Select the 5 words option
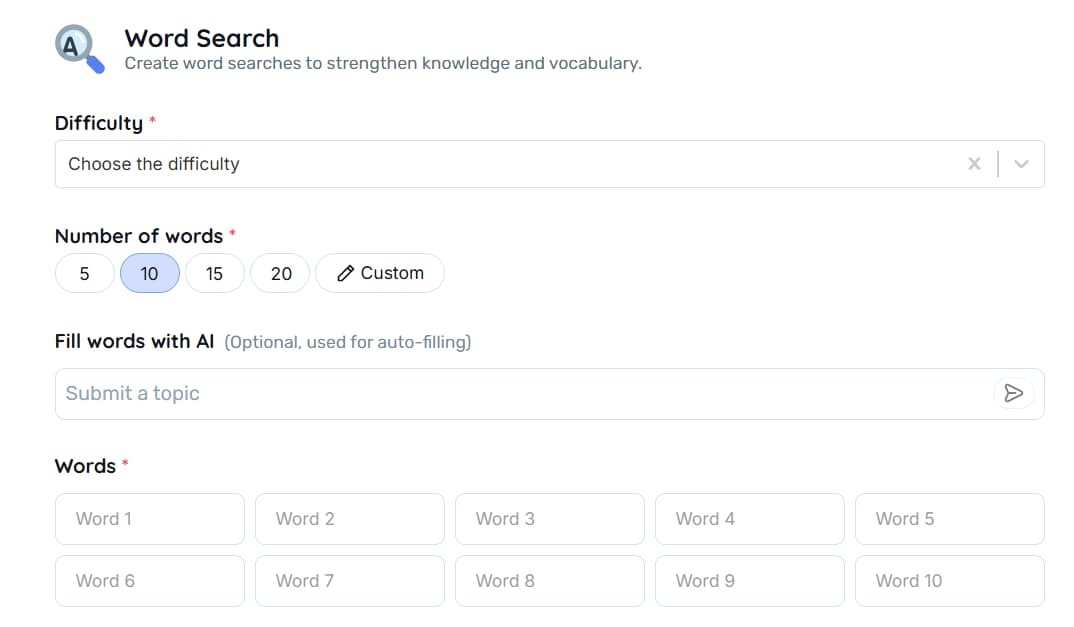Screen dimensions: 1074x627 point(84,272)
